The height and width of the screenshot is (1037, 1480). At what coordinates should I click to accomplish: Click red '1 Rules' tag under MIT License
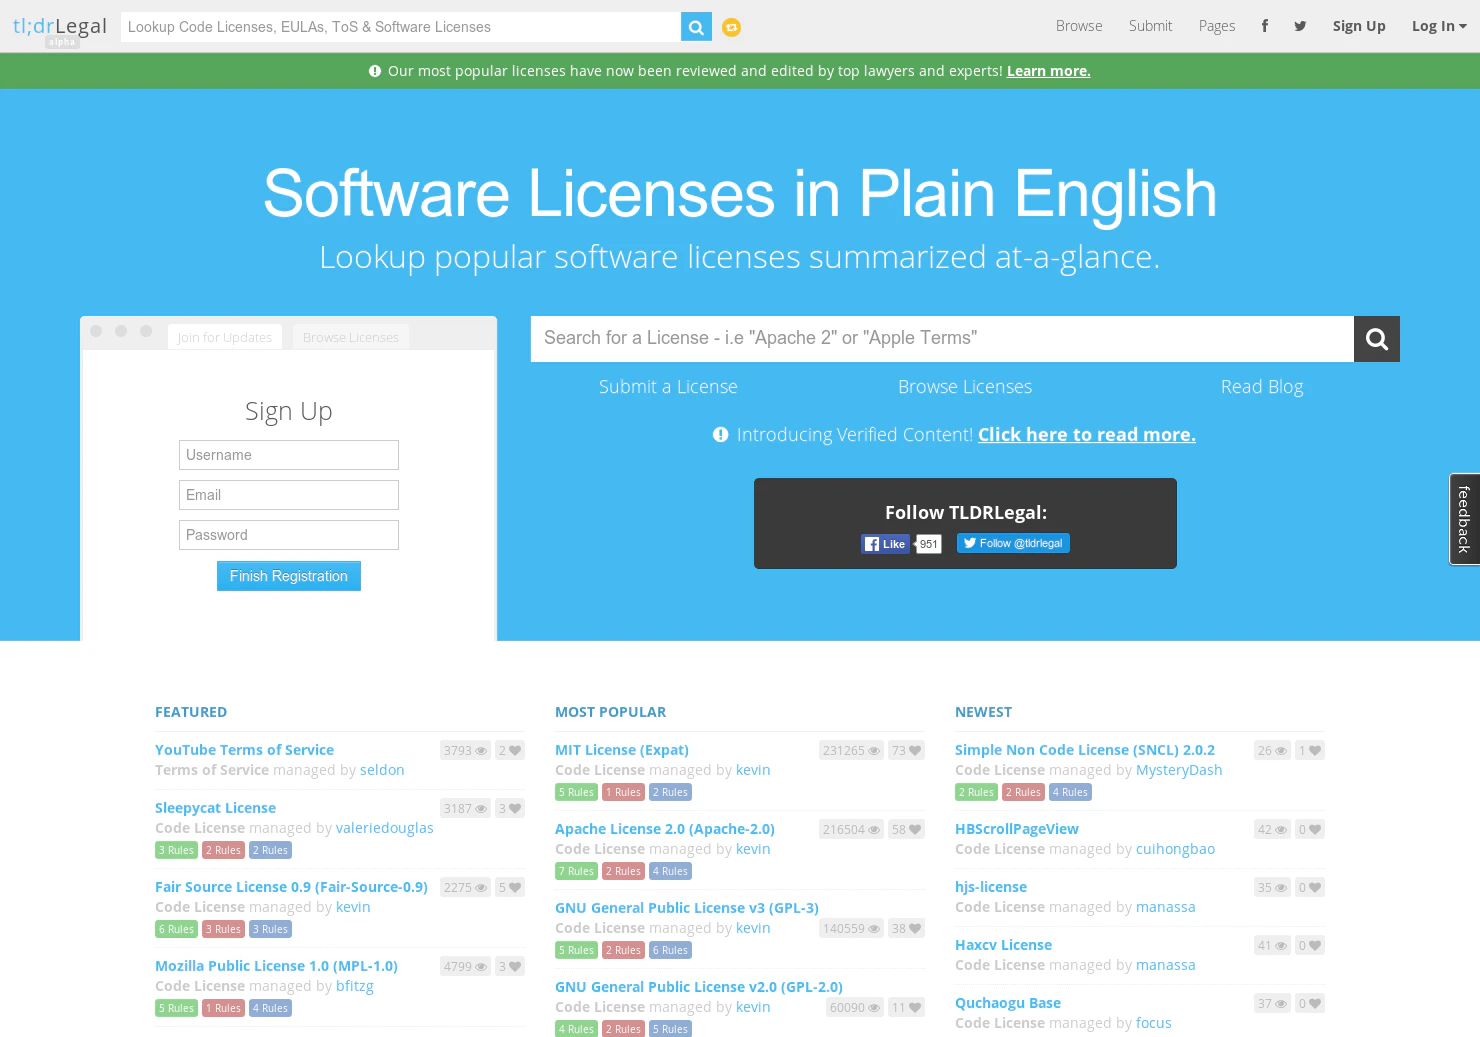624,792
